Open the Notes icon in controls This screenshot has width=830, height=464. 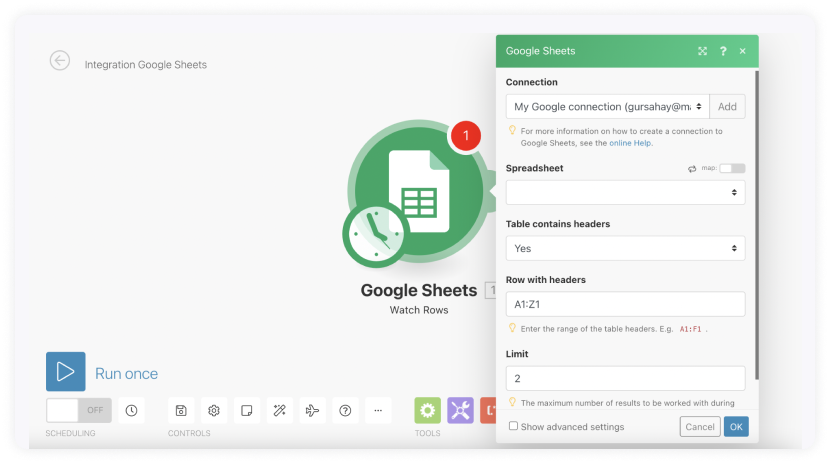coord(247,410)
